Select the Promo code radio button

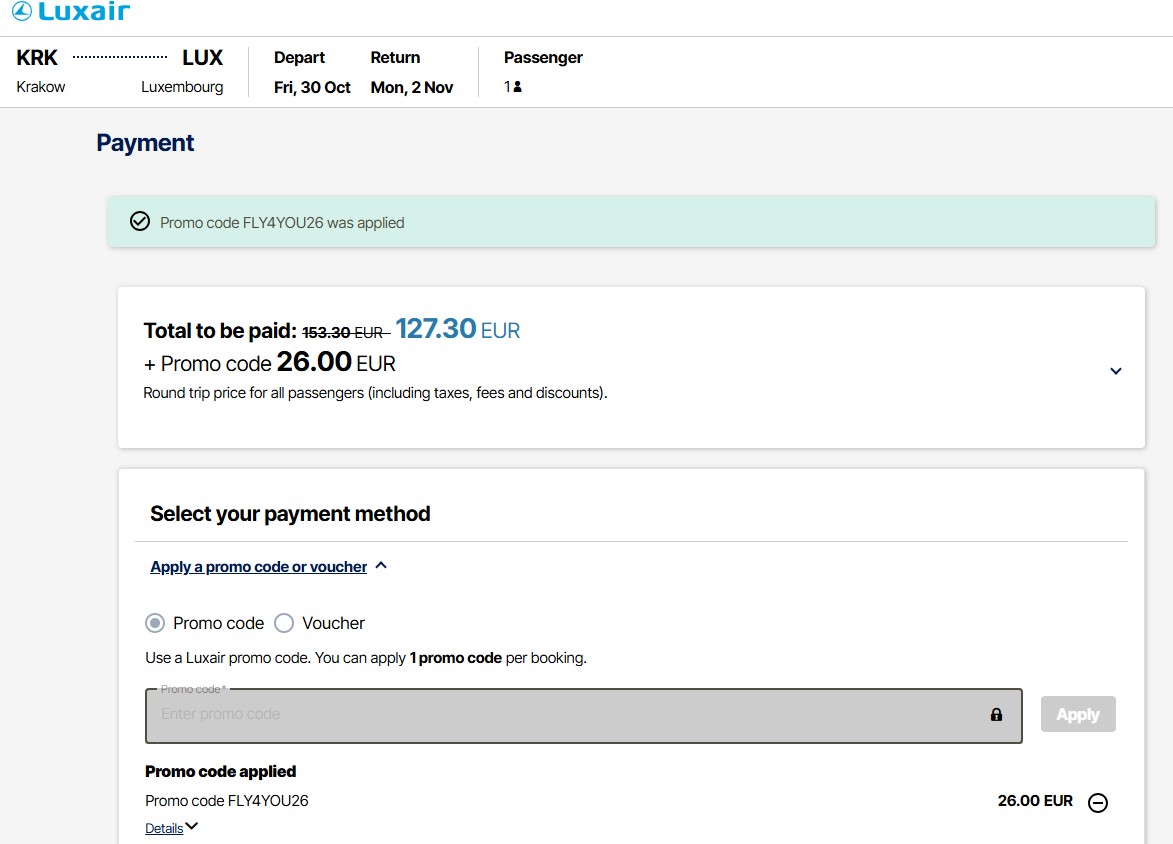click(155, 623)
